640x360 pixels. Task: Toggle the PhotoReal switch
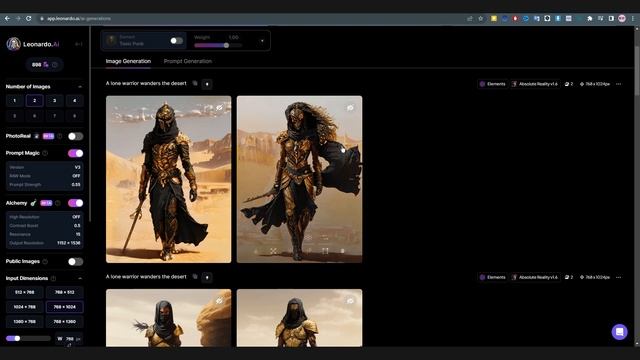click(76, 136)
